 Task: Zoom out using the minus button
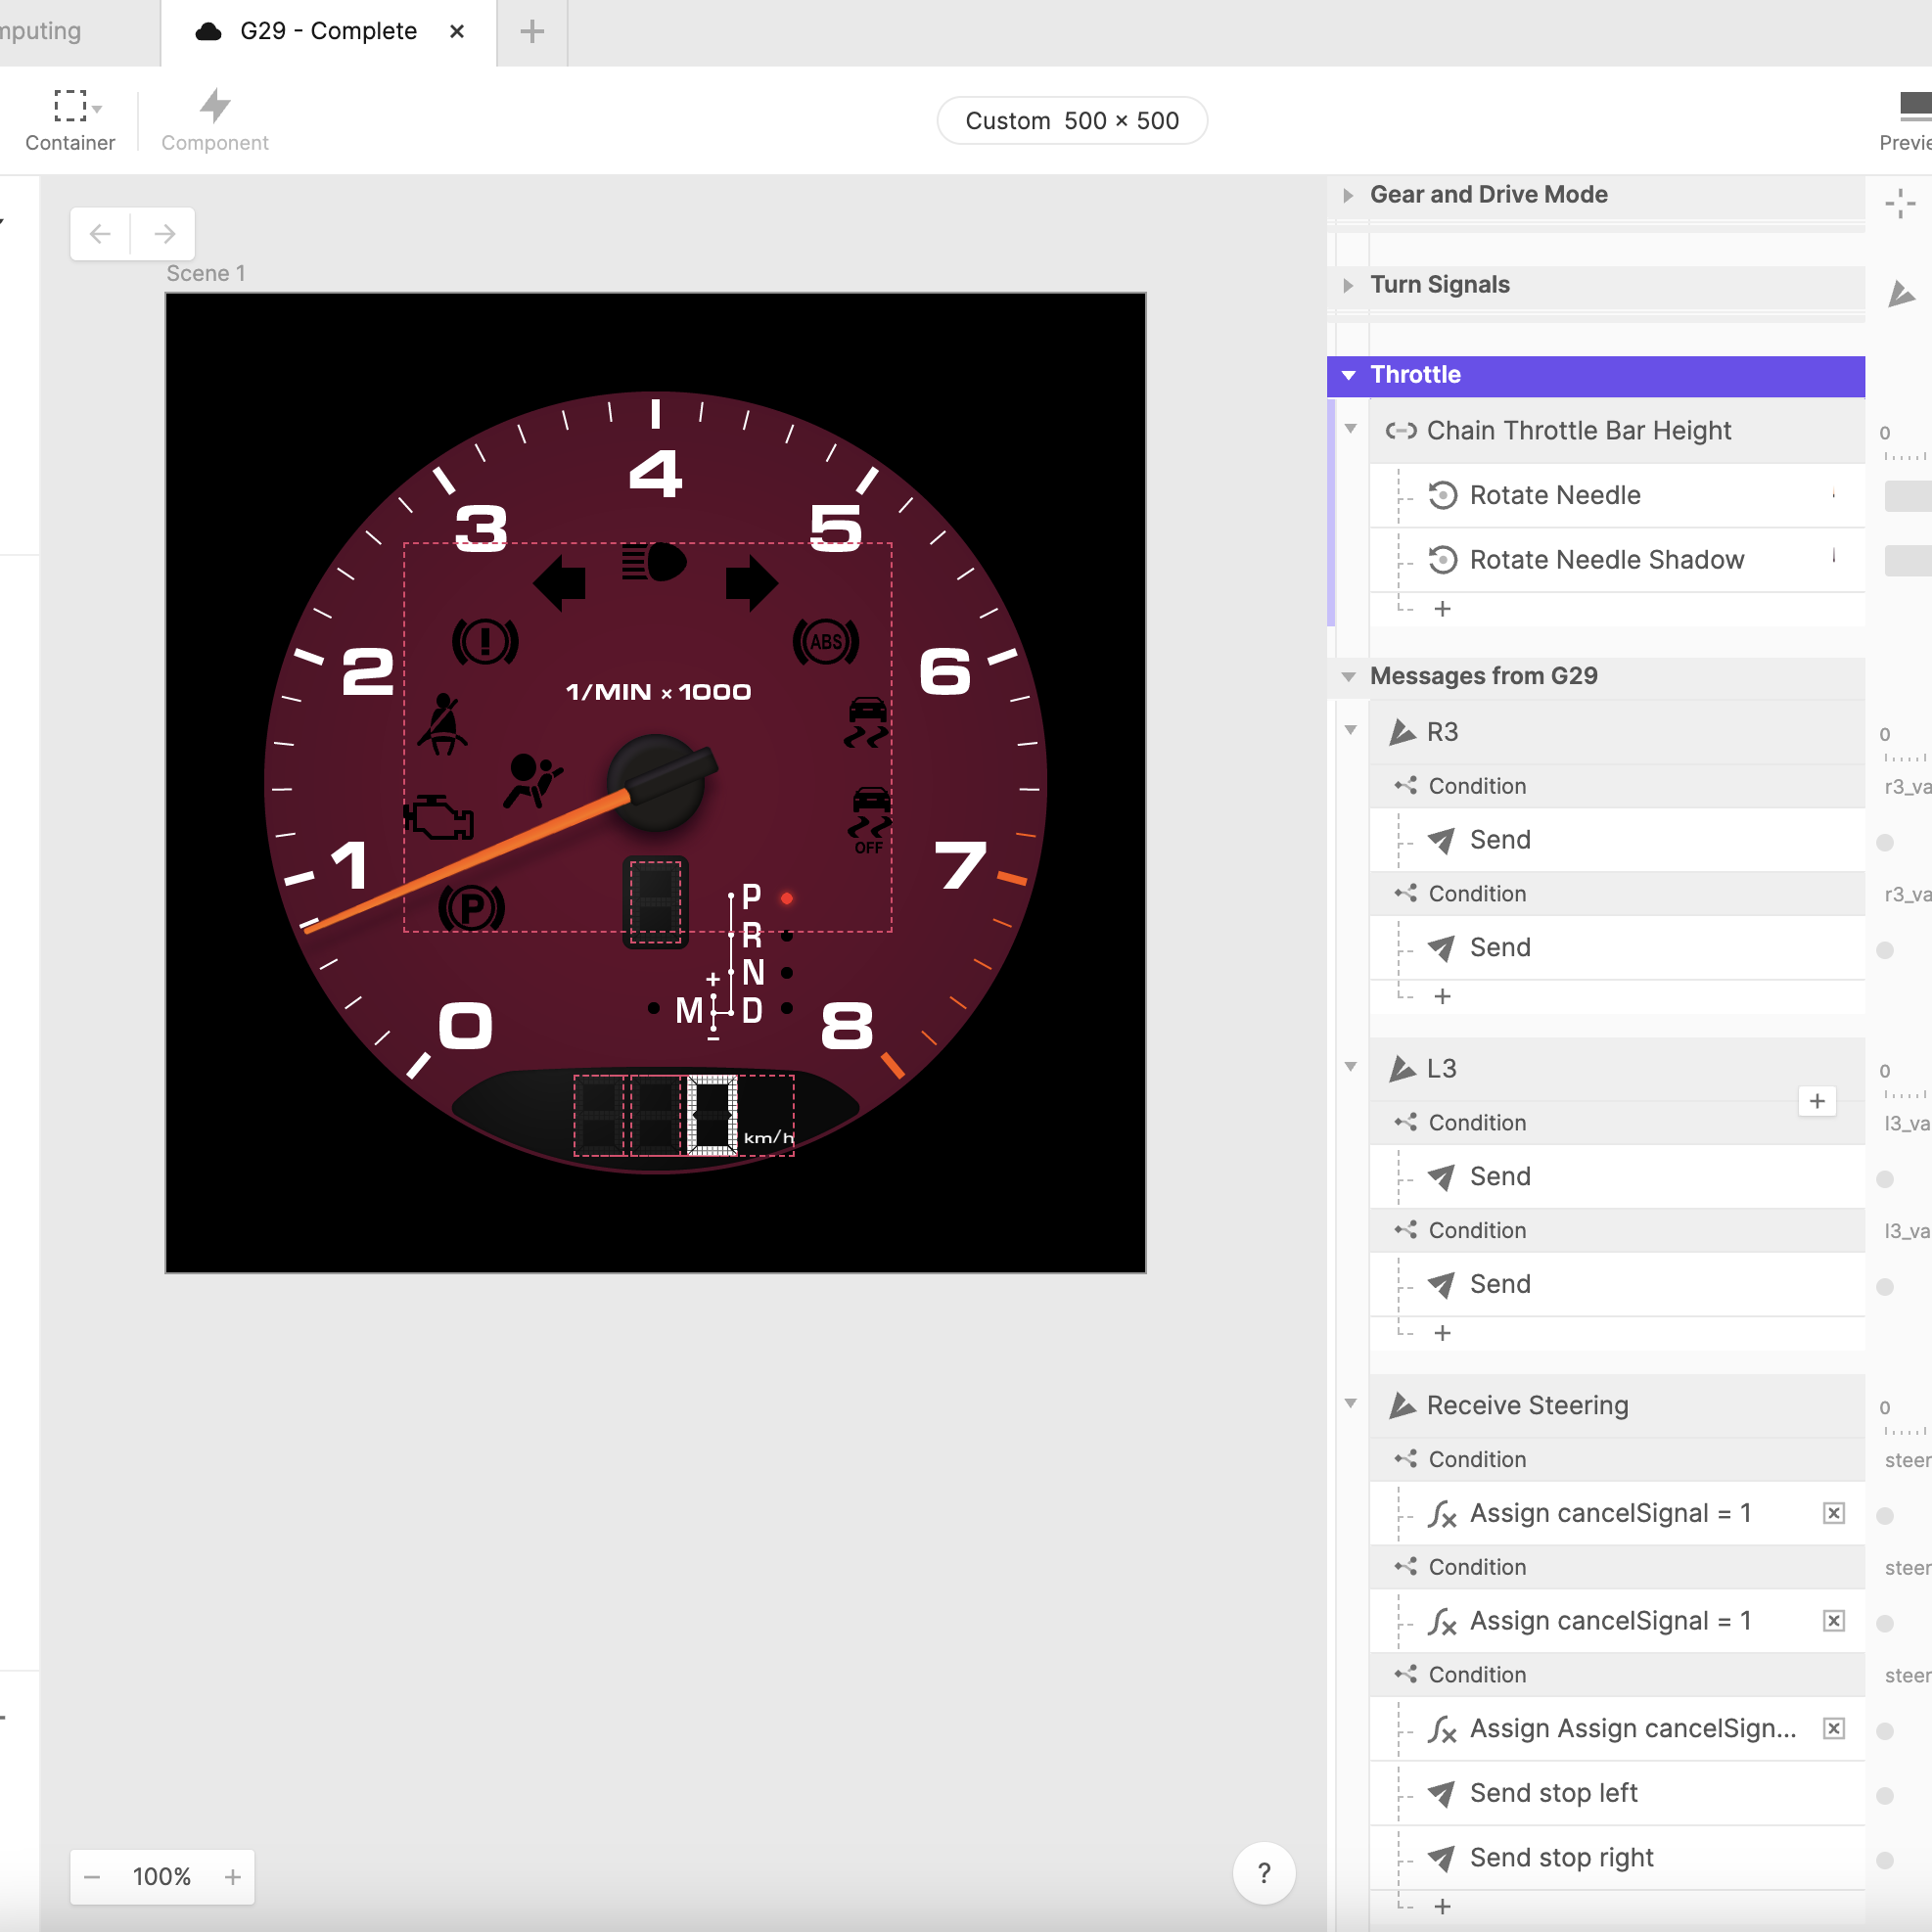click(91, 1877)
